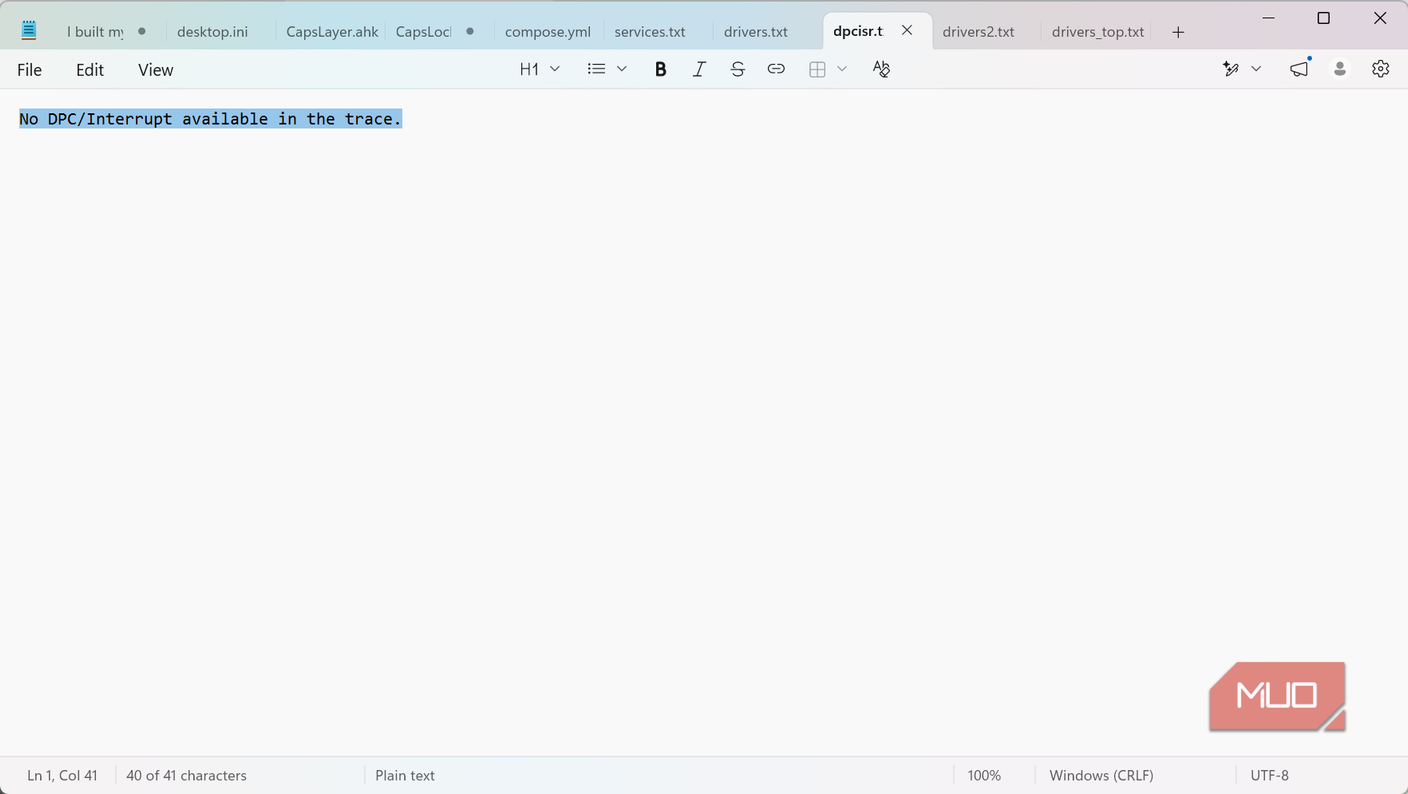Expand the AI rewrite dropdown arrow

pos(1257,69)
